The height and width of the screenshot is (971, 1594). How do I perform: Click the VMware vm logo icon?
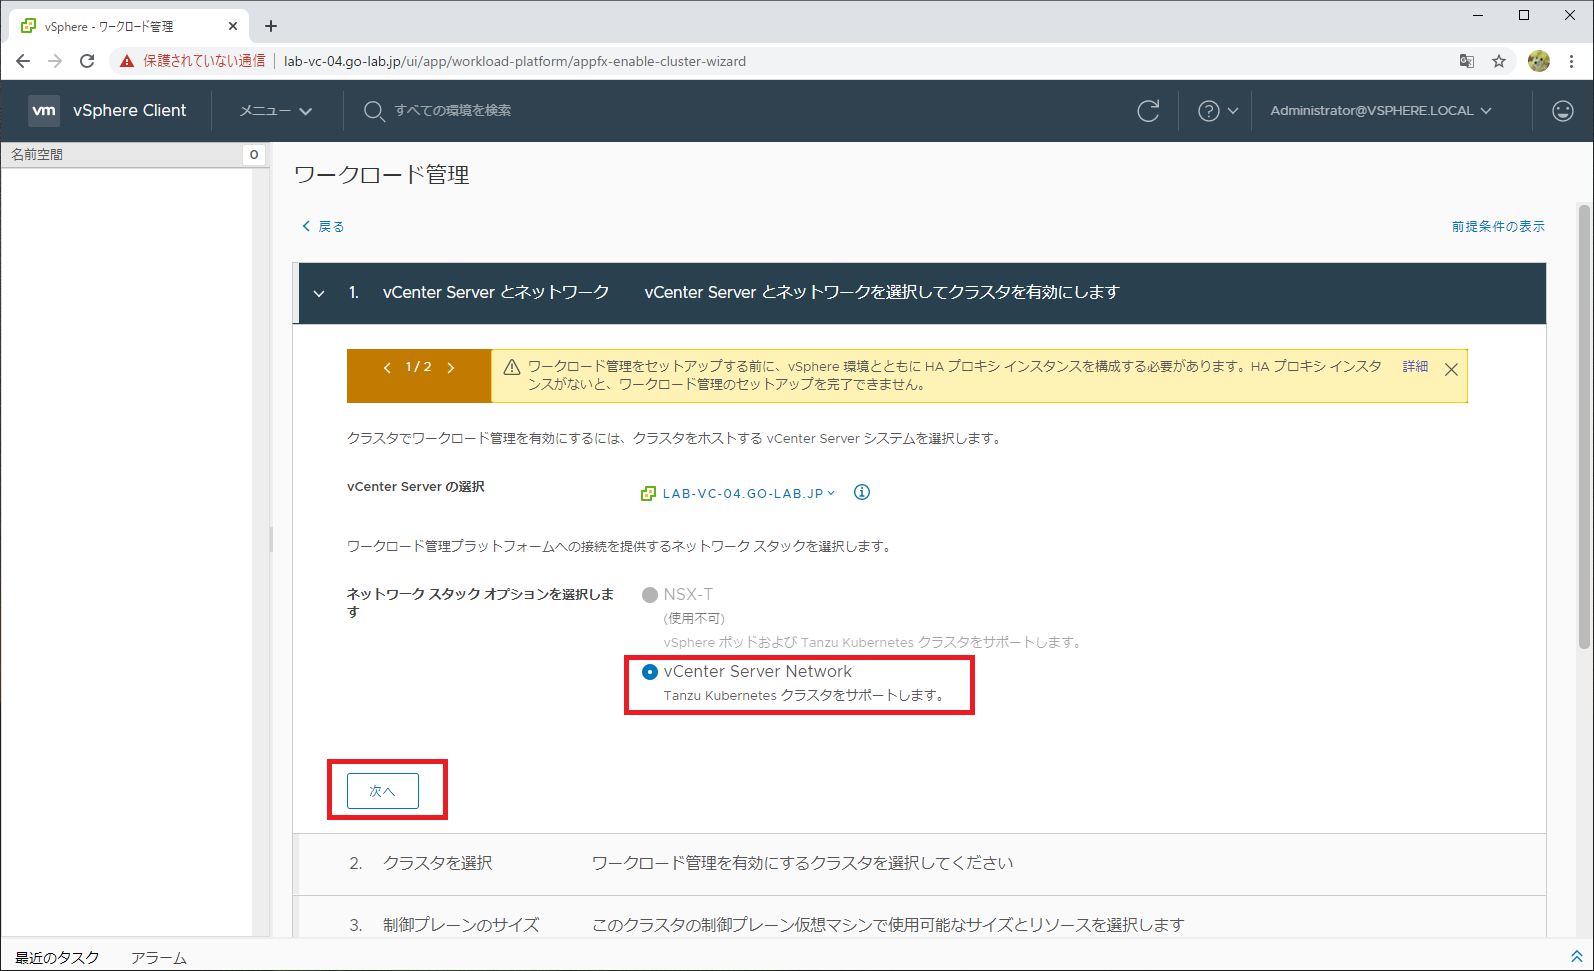44,110
